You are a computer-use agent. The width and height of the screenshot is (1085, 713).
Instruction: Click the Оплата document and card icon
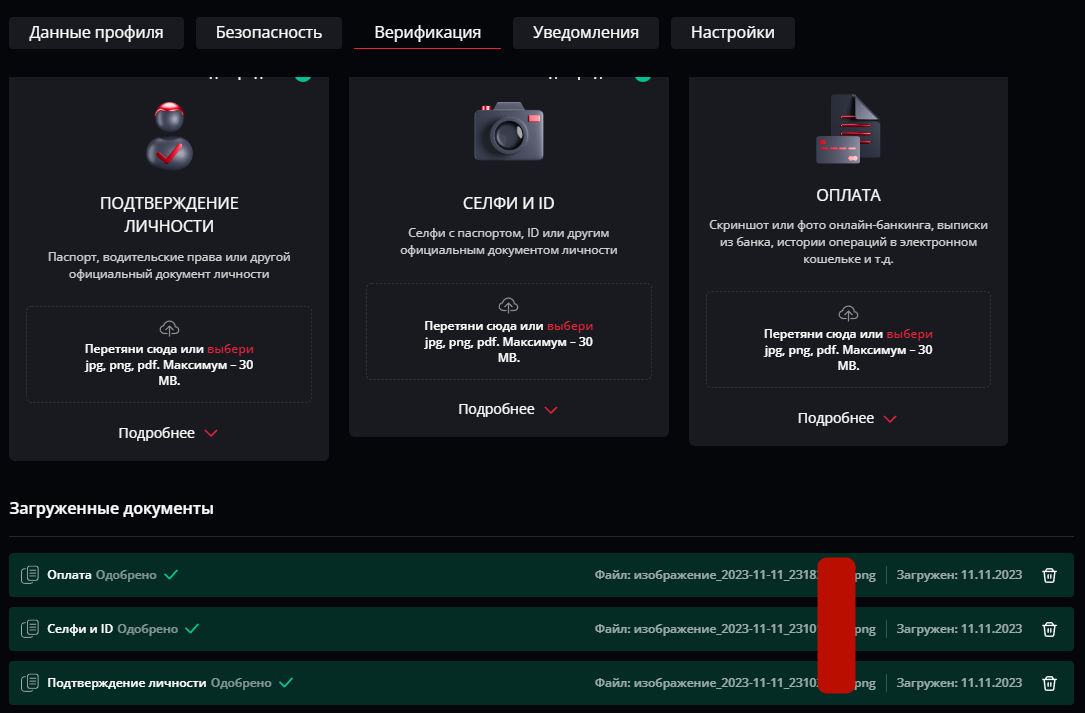tap(848, 129)
